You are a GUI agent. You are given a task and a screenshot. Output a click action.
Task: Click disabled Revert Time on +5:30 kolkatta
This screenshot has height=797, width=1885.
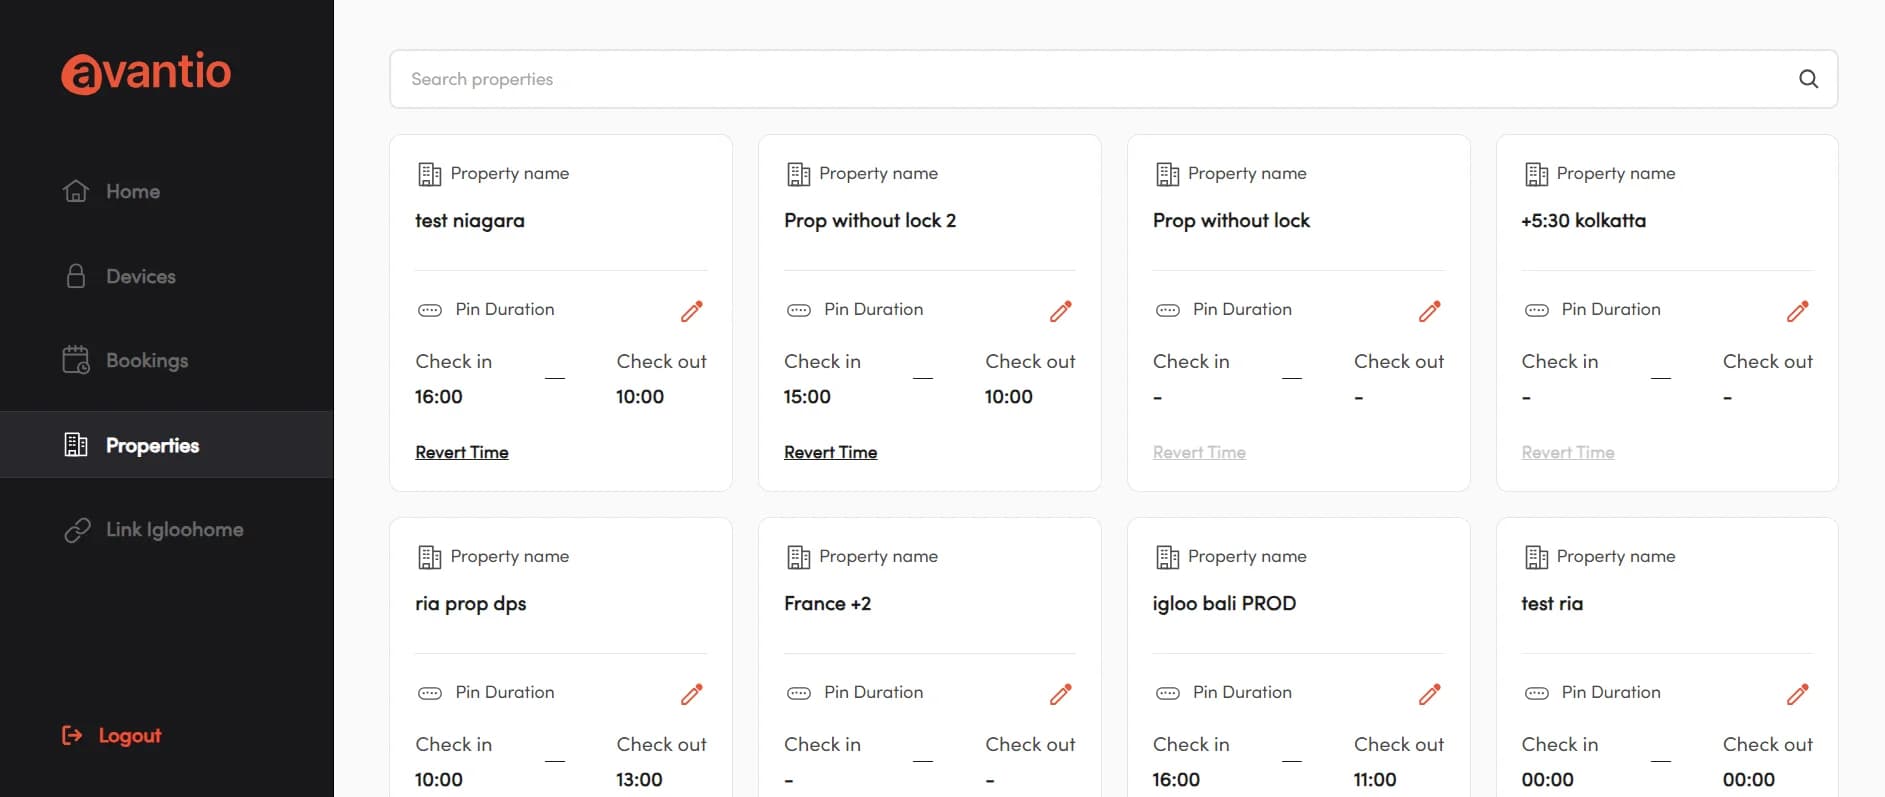coord(1568,452)
